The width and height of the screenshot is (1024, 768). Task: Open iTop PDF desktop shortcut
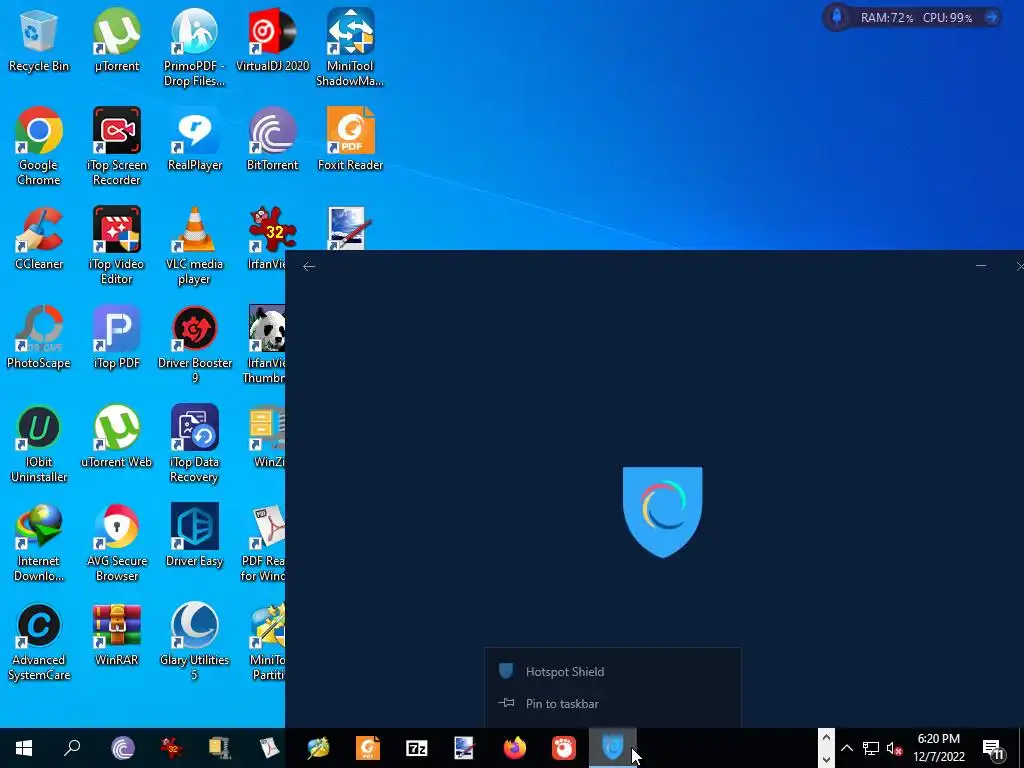(x=117, y=338)
